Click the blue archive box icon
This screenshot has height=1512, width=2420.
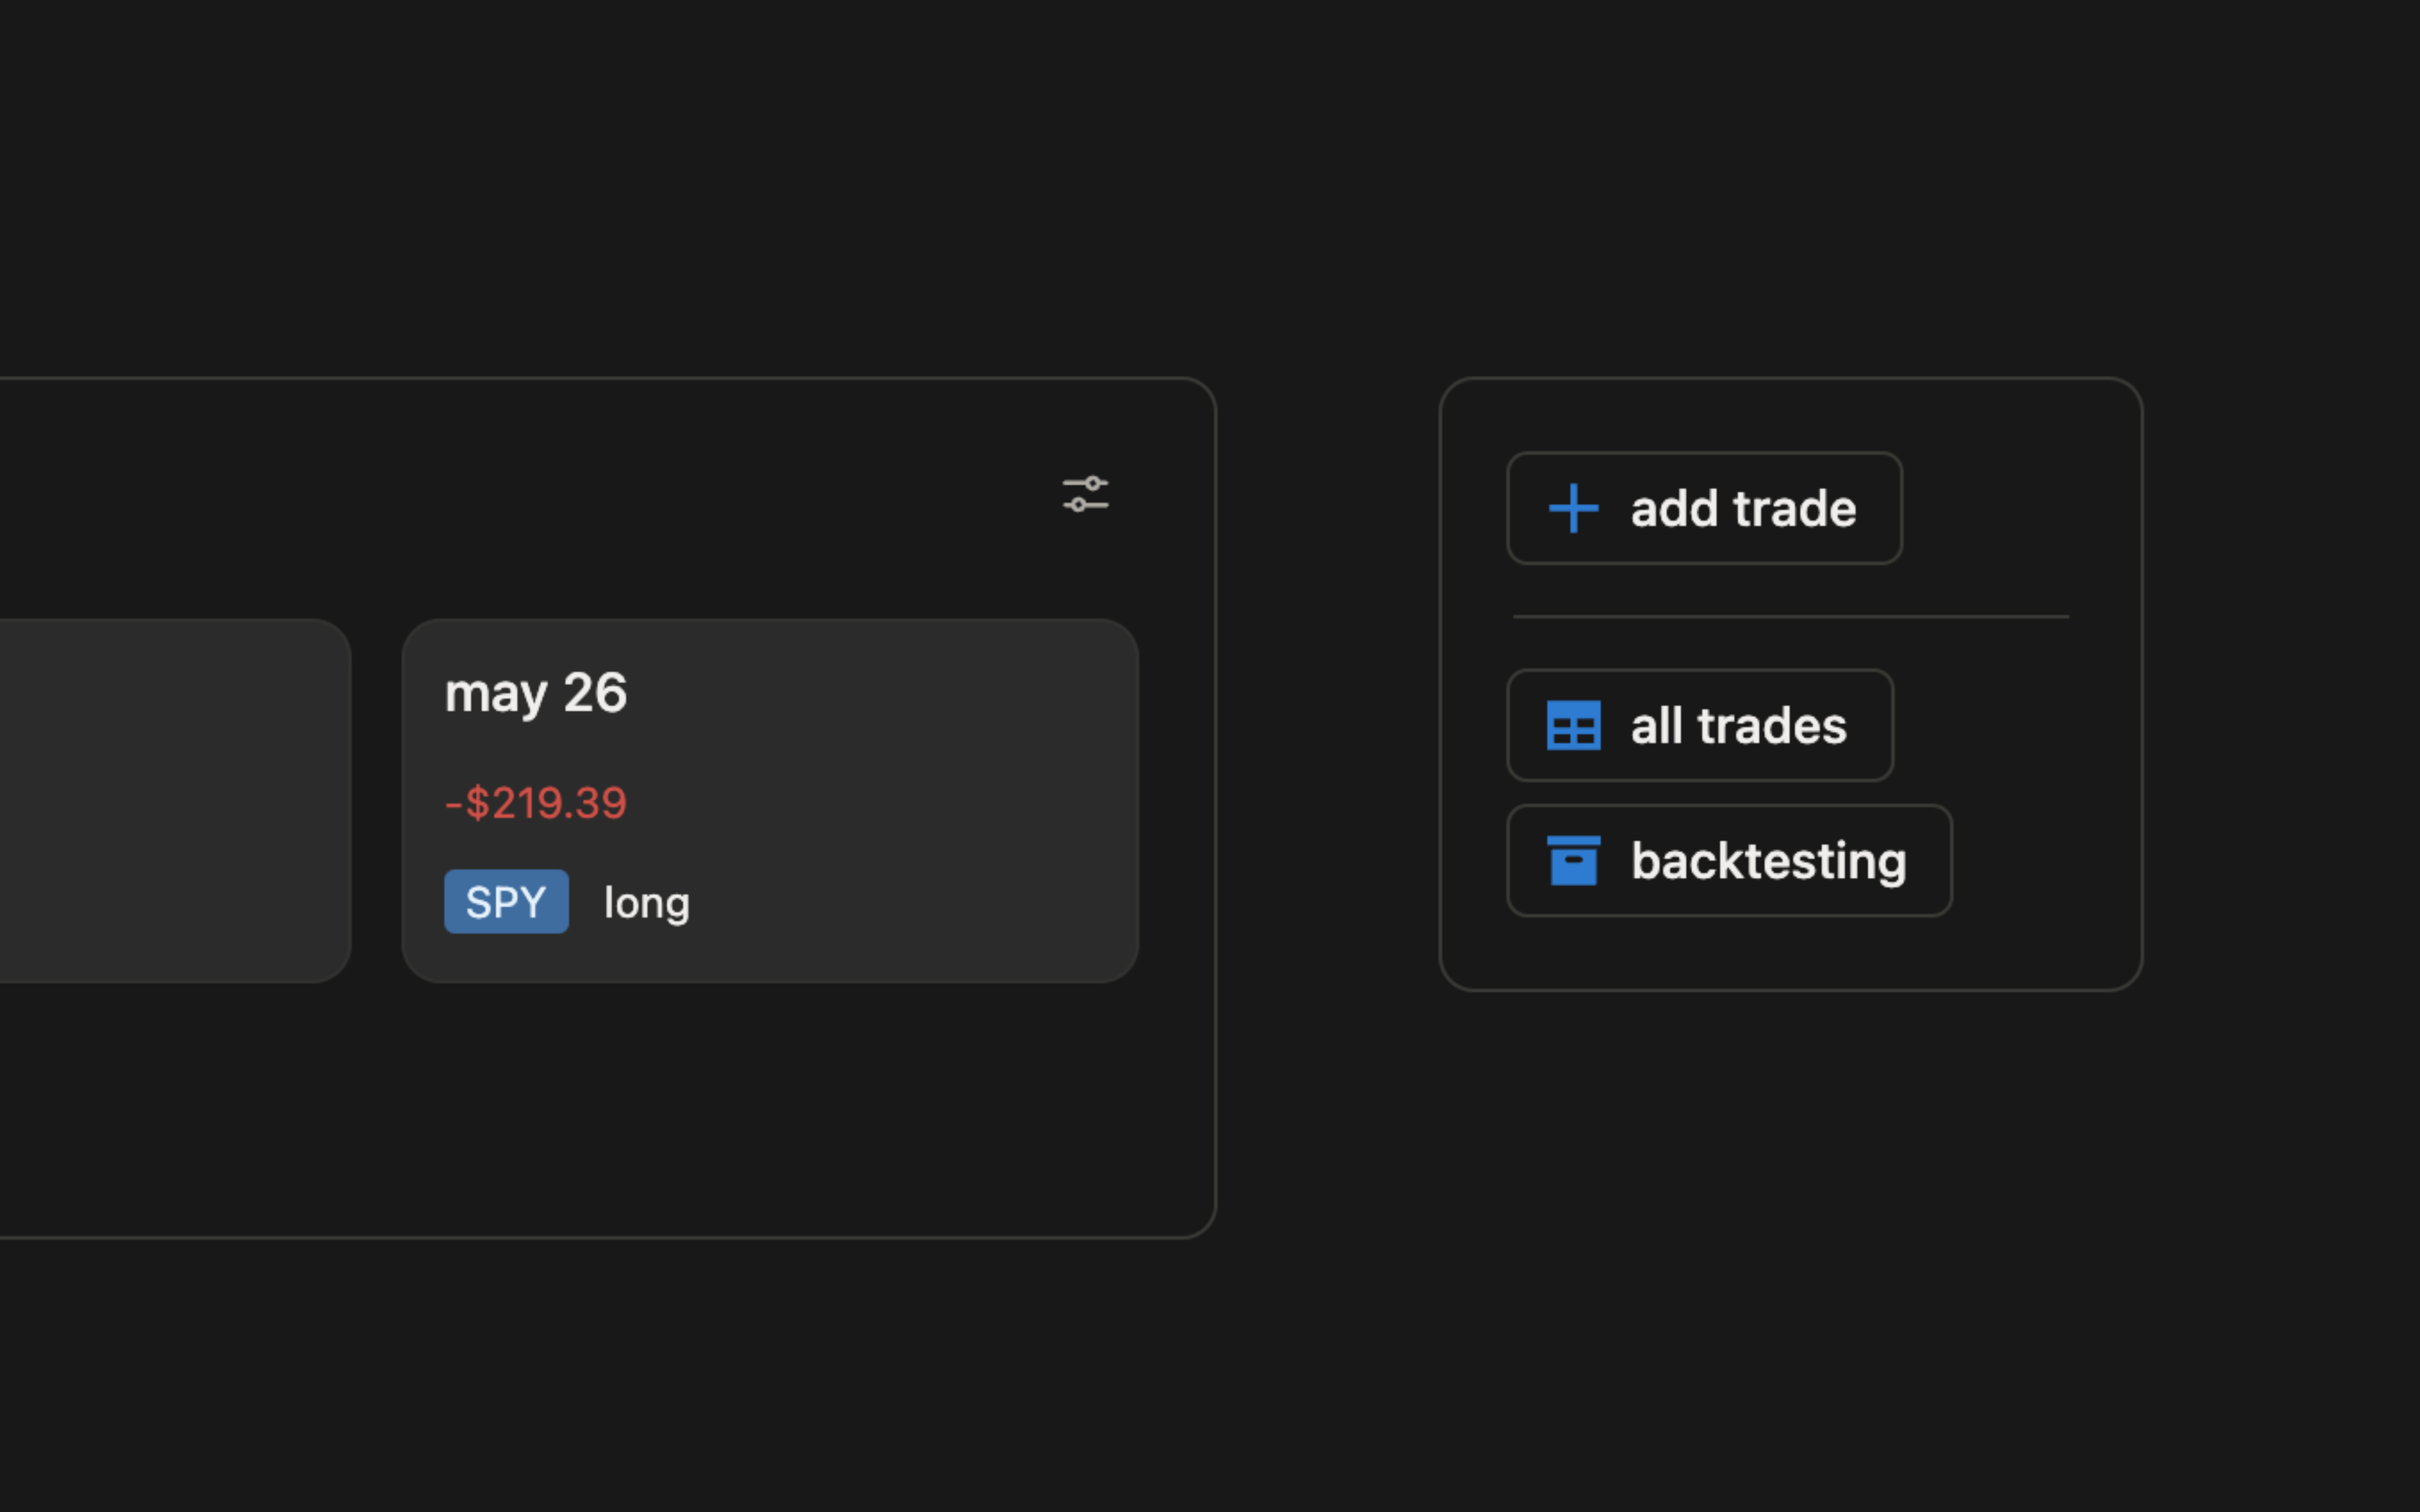coord(1573,860)
